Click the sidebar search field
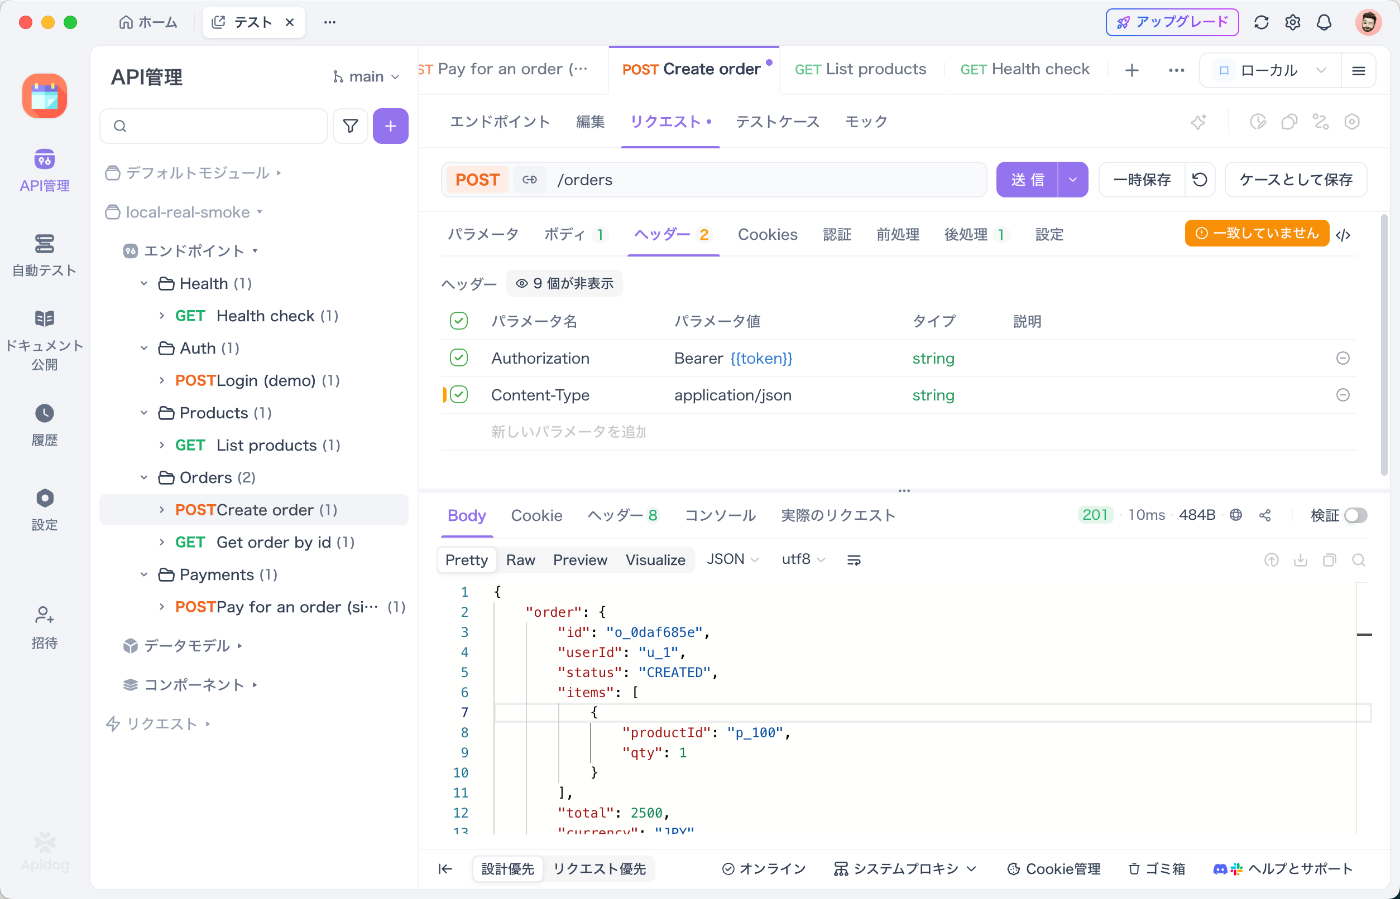This screenshot has height=899, width=1400. tap(214, 126)
